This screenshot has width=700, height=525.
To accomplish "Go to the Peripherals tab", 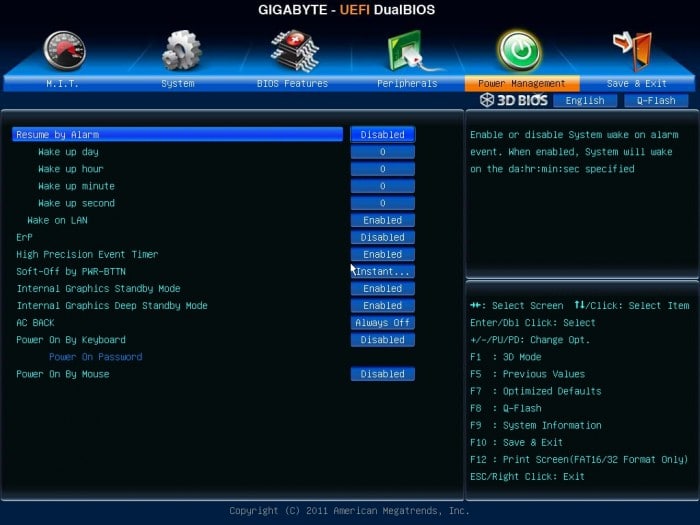I will 407,83.
